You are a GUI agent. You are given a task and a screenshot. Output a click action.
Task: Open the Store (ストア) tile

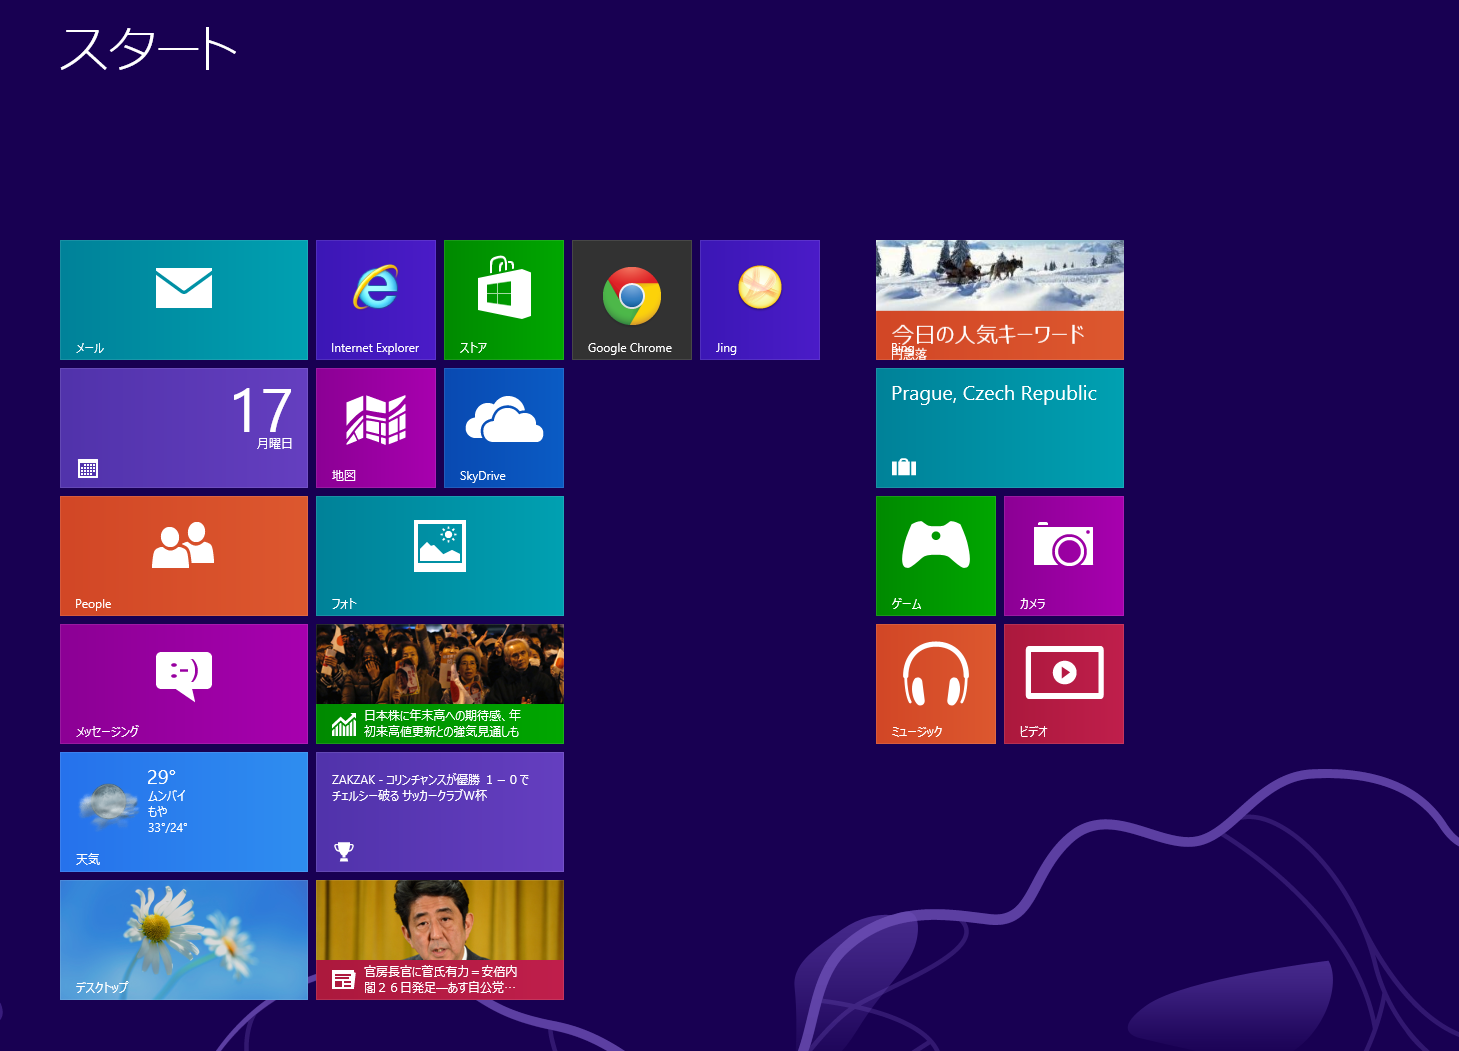pyautogui.click(x=504, y=300)
